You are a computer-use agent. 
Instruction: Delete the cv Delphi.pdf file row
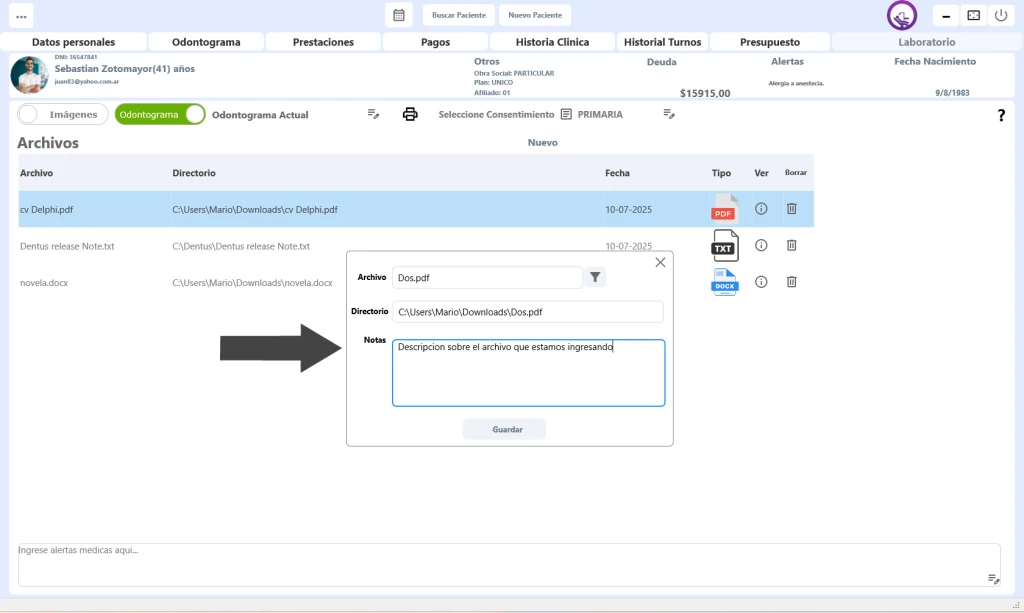click(x=791, y=209)
